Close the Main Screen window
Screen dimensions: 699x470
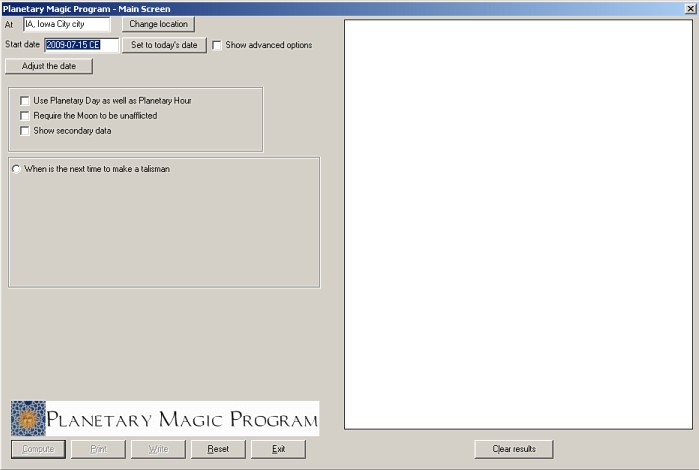[690, 8]
